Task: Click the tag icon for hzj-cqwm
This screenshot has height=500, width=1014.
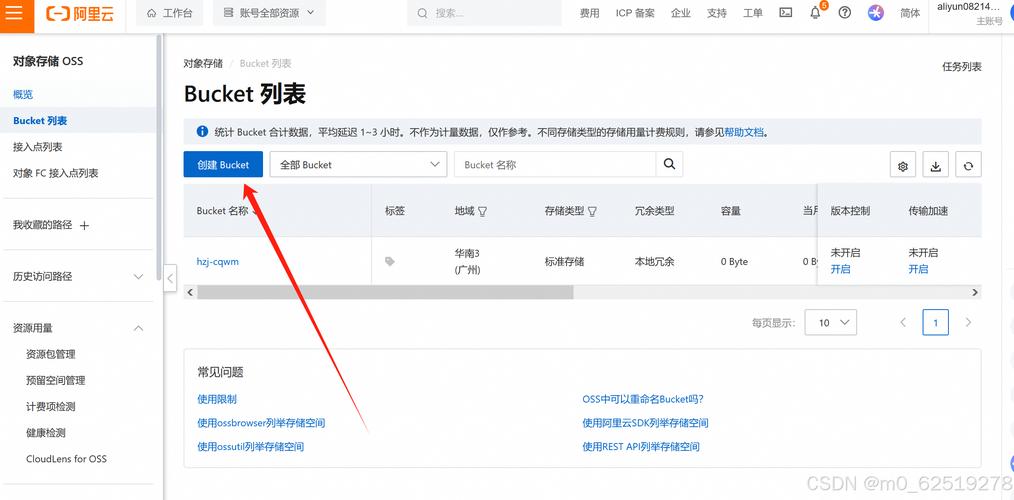Action: (390, 262)
